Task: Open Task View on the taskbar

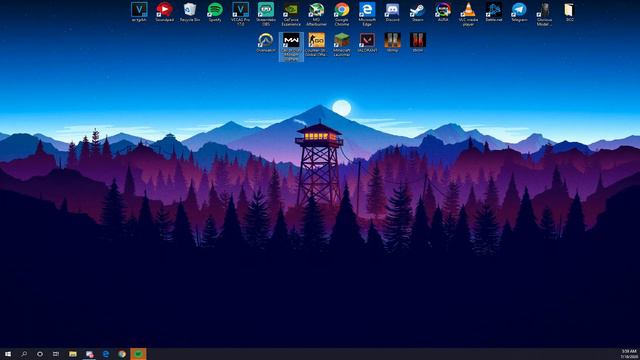Action: click(x=56, y=354)
